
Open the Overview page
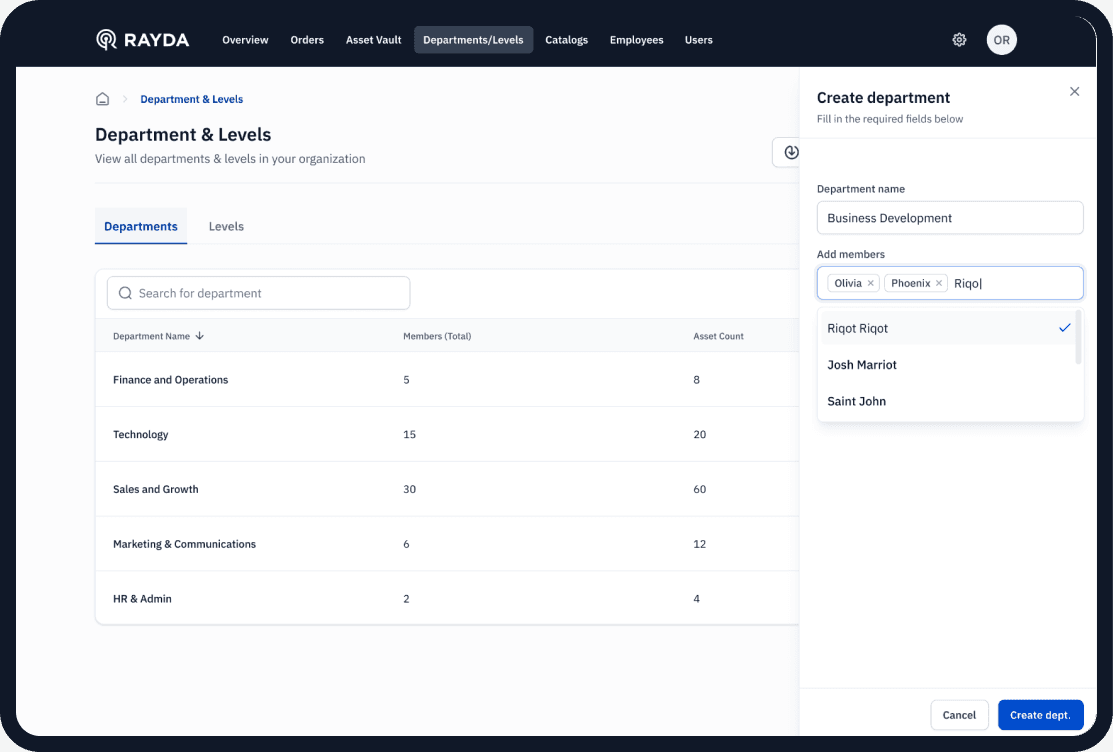click(245, 40)
